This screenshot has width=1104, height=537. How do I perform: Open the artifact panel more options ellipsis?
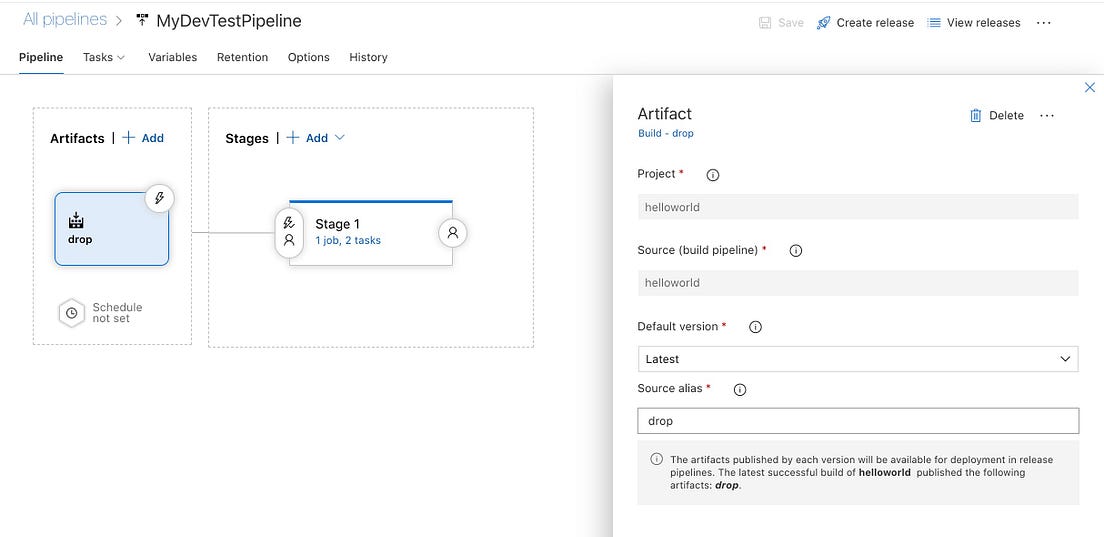click(1047, 116)
